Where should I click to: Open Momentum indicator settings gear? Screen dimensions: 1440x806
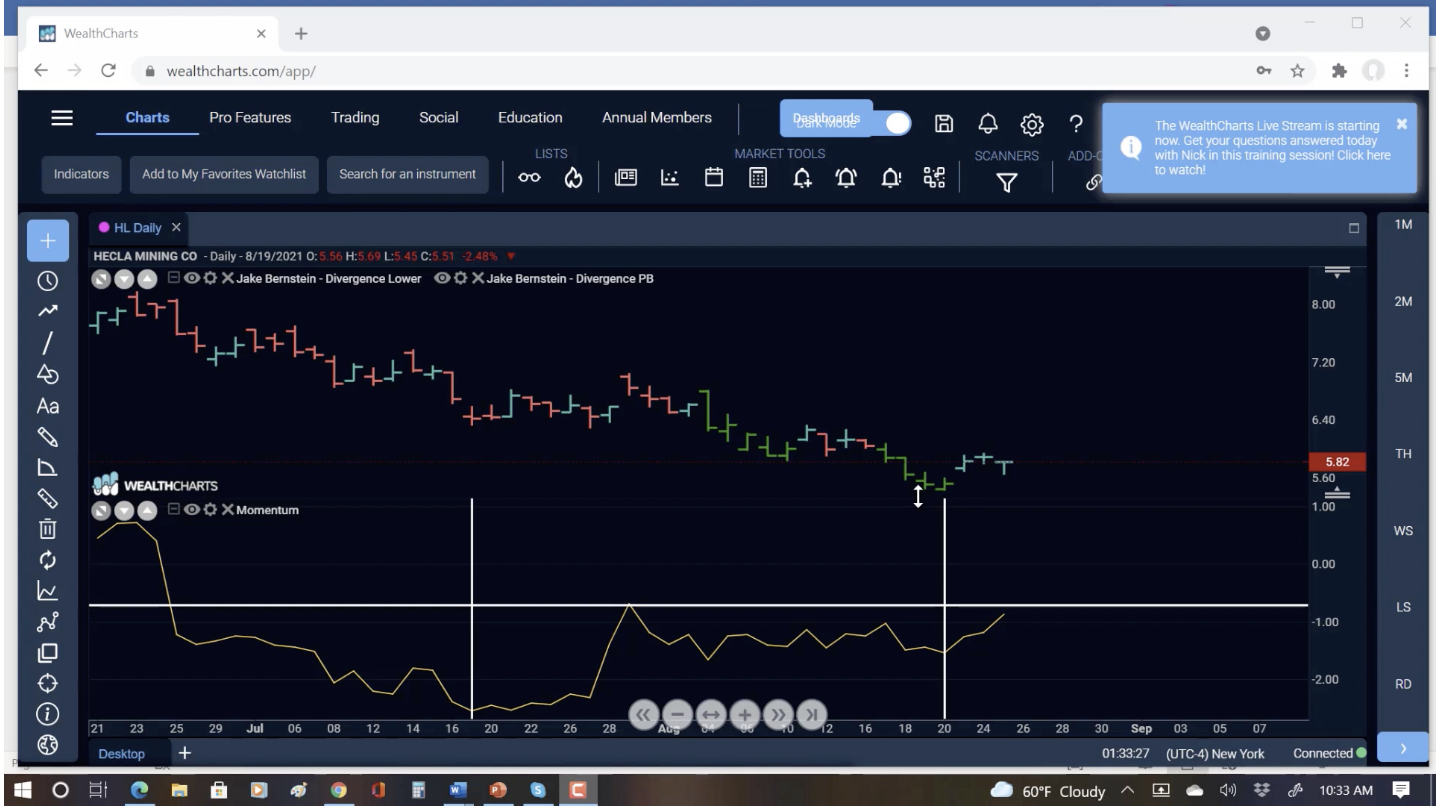pos(209,510)
